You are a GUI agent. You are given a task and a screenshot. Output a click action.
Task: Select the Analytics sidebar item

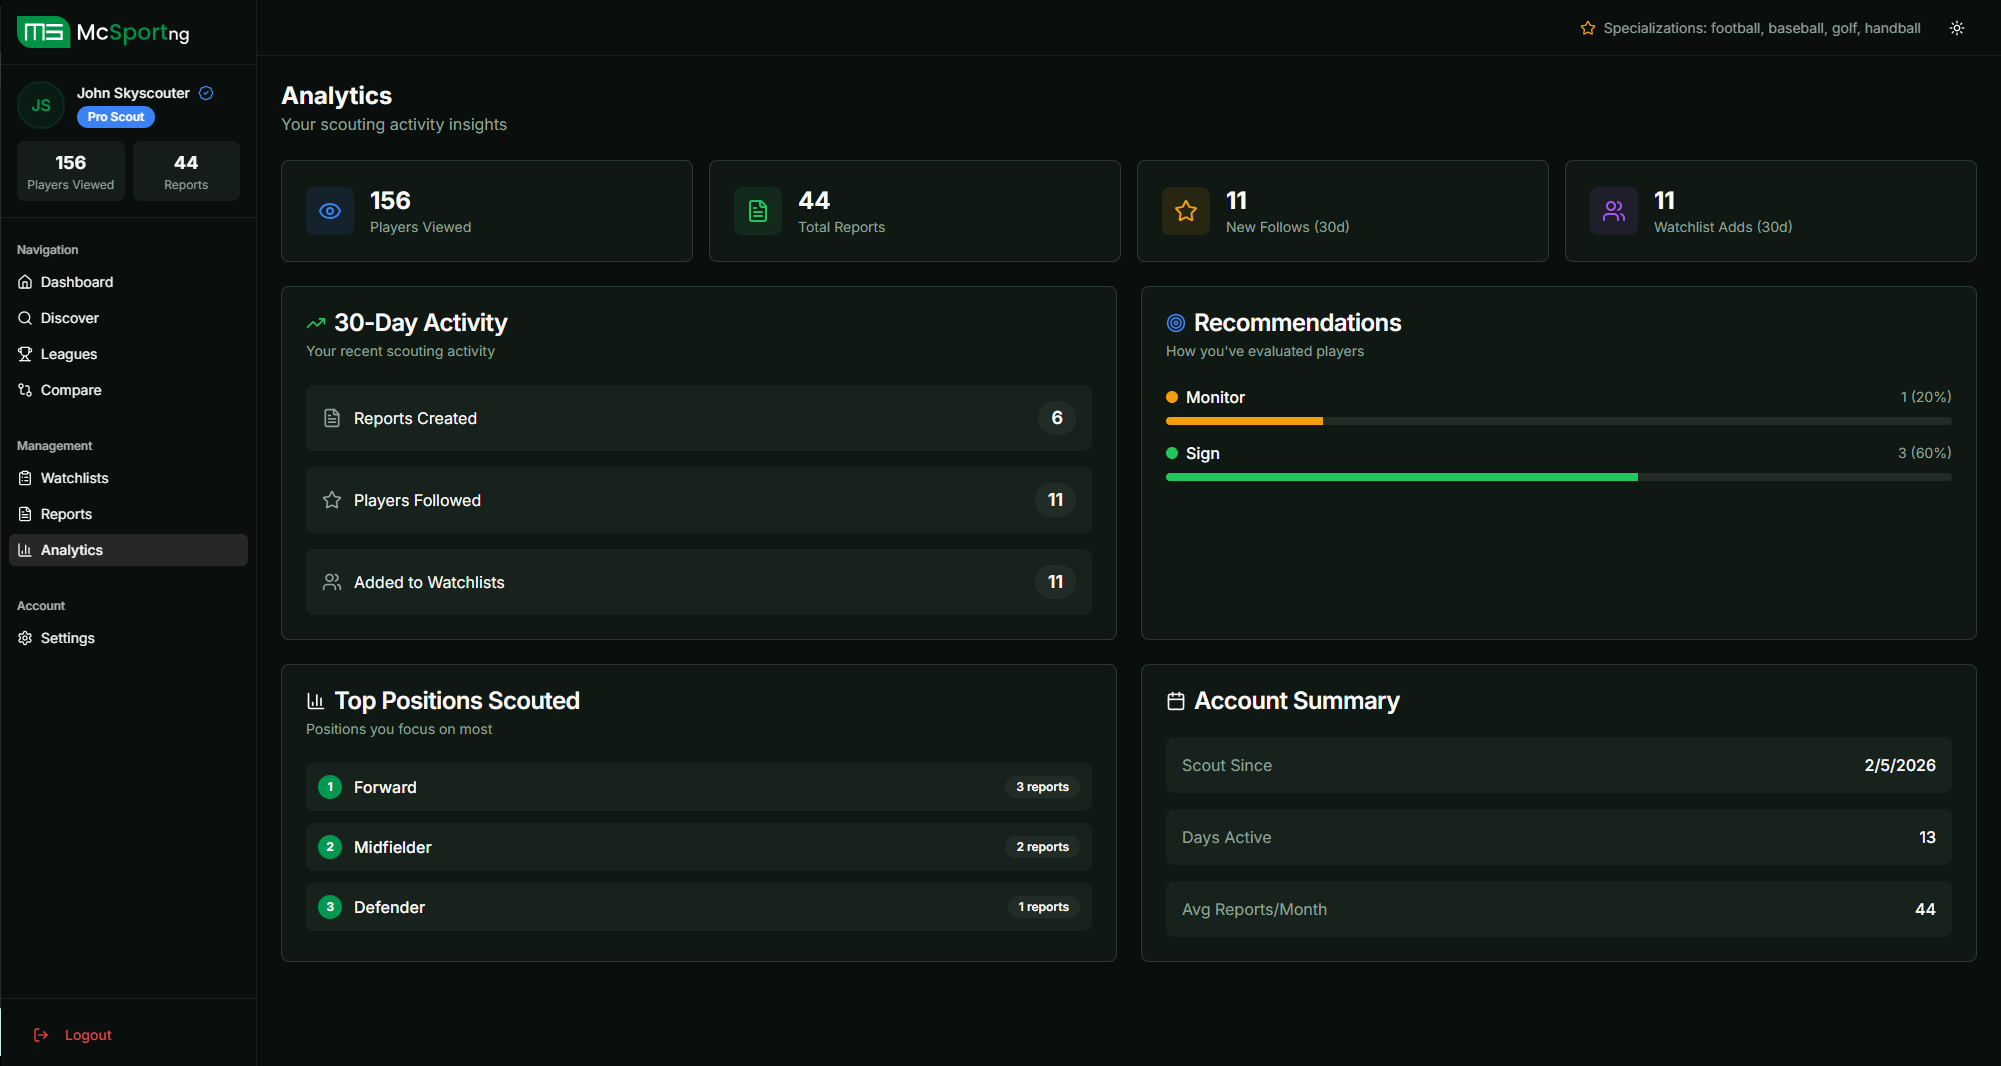pyautogui.click(x=72, y=550)
